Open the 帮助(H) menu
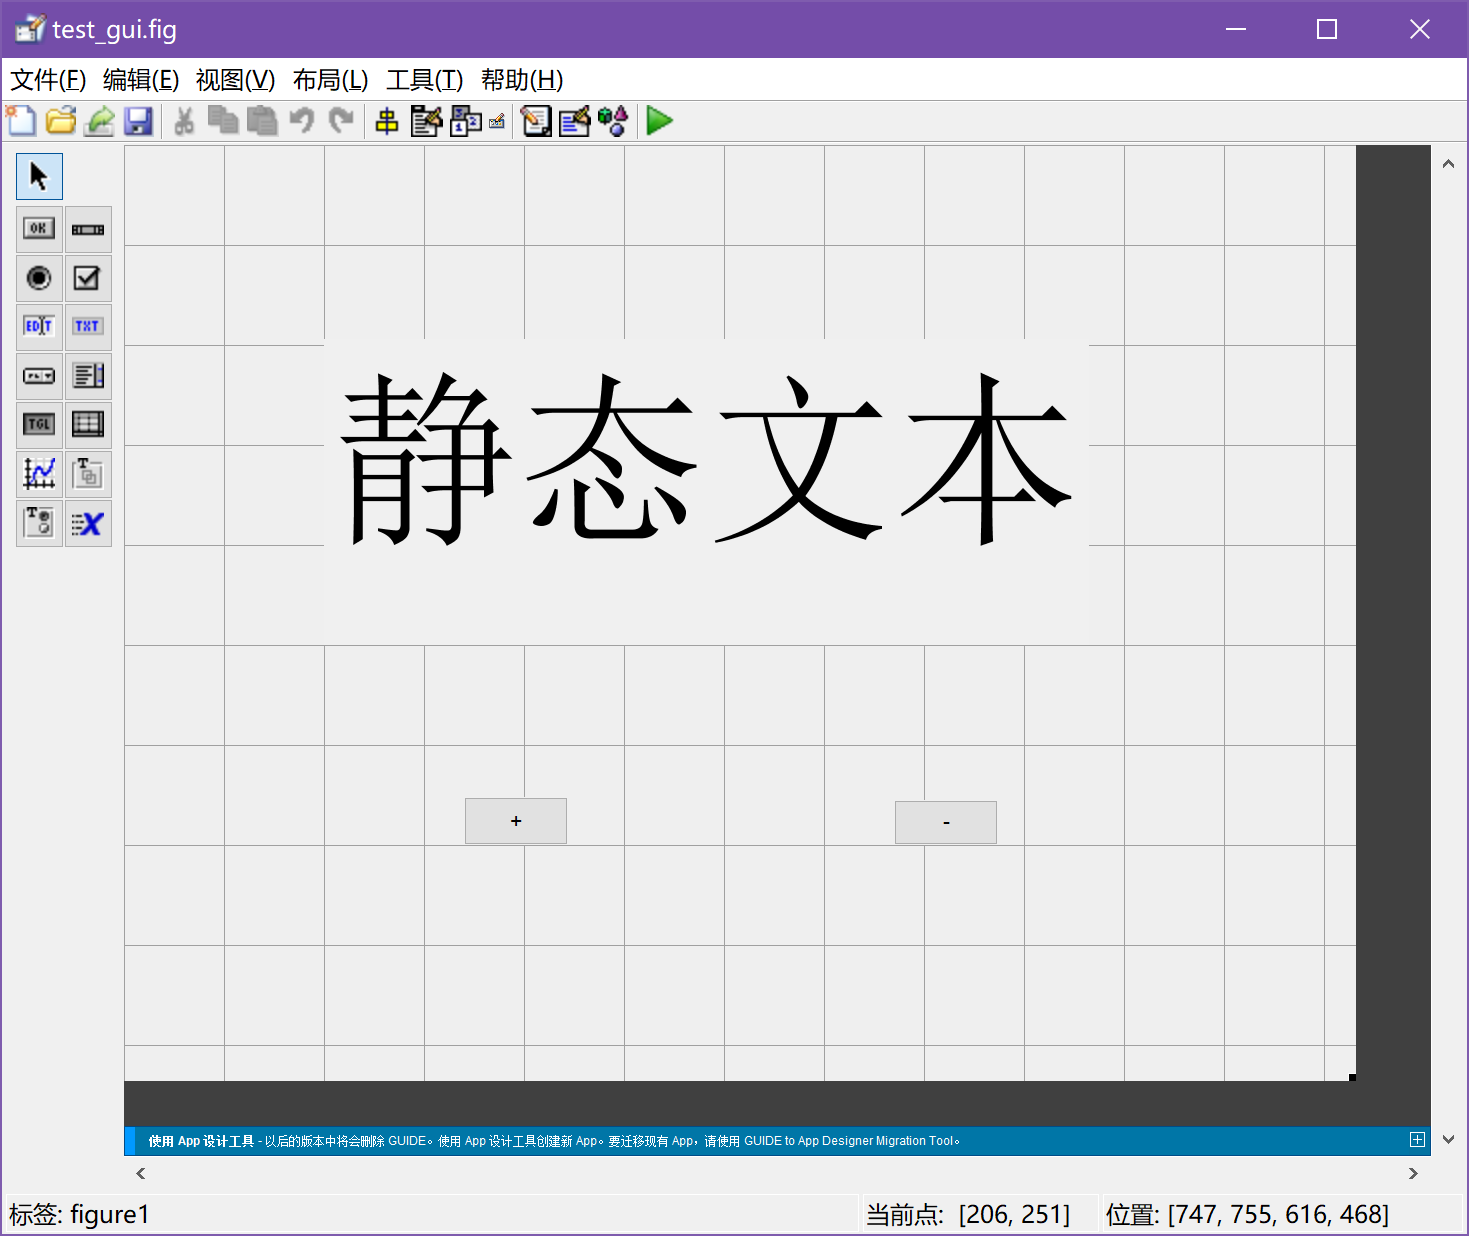This screenshot has height=1236, width=1469. (522, 80)
